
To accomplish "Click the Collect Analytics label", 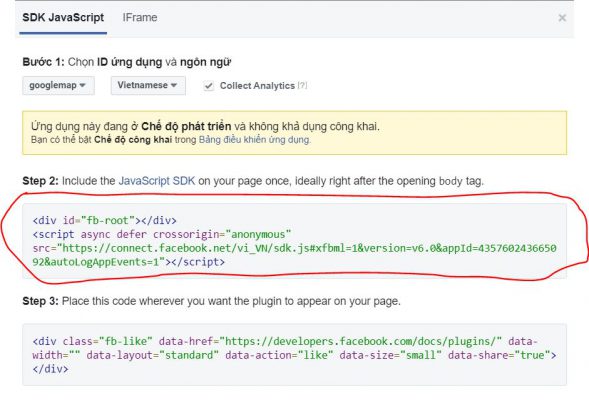I will pos(257,86).
